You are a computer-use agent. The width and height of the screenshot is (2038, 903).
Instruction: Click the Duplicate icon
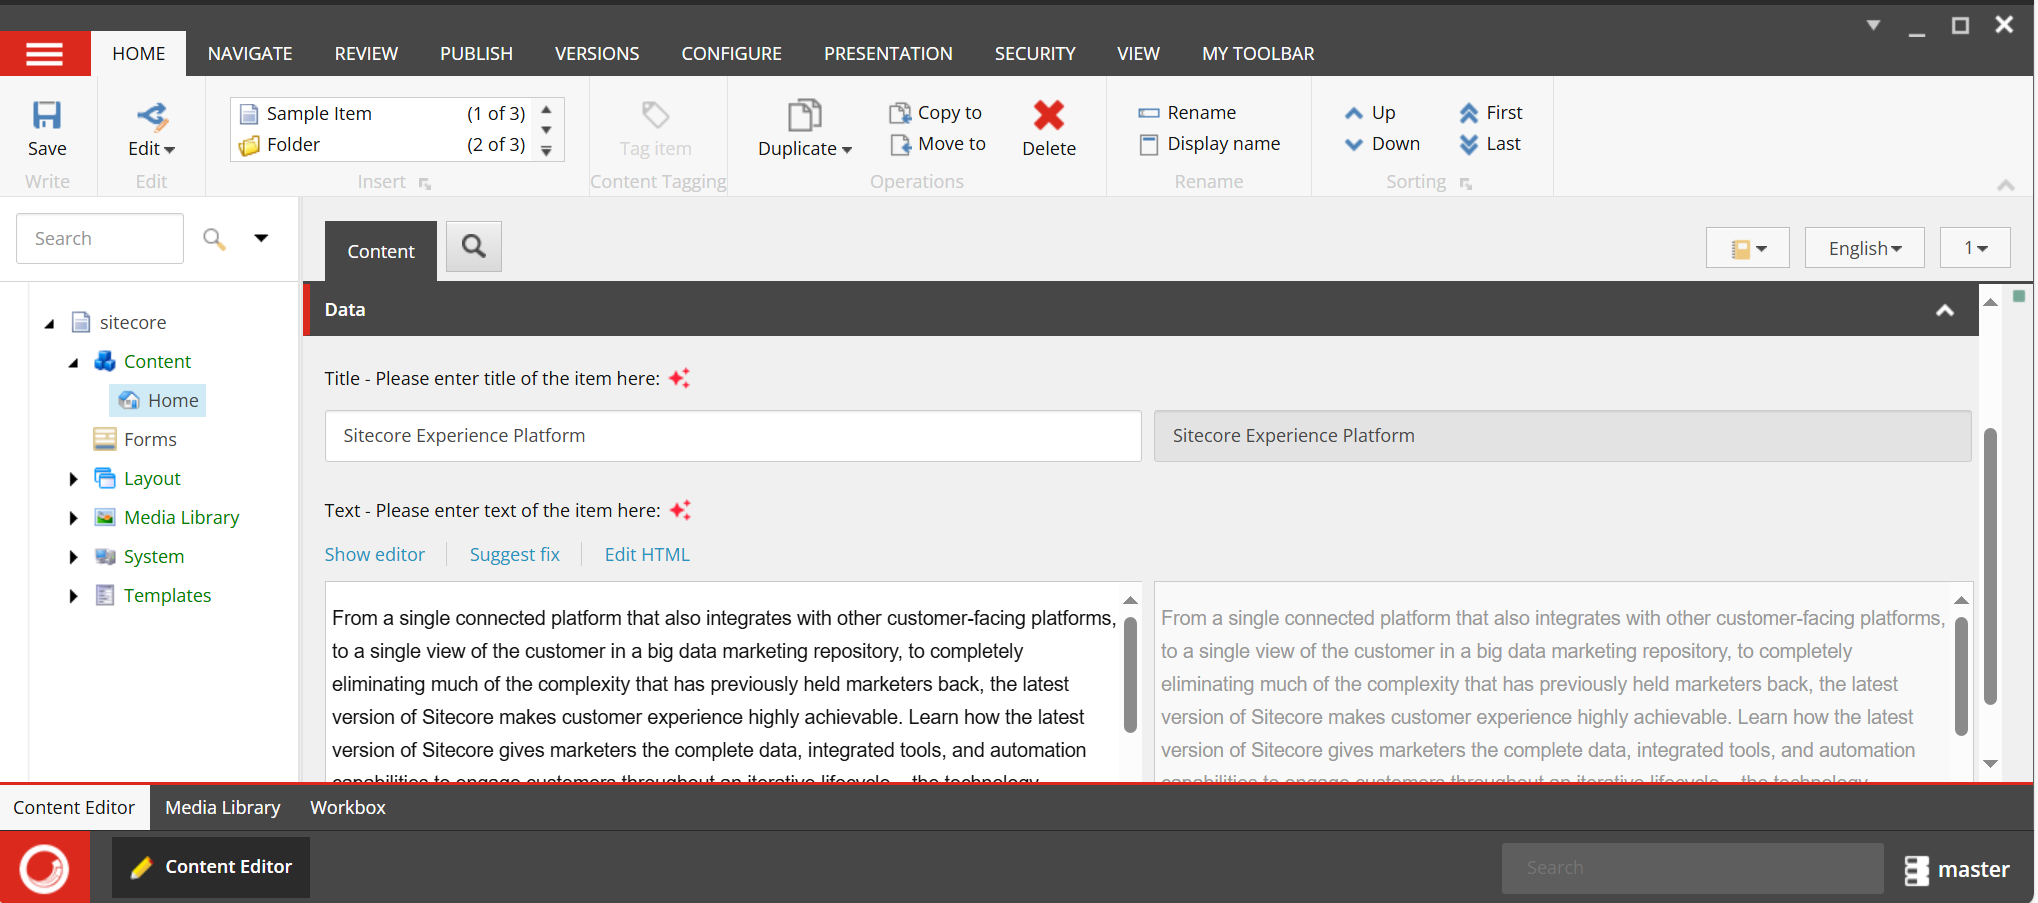(804, 115)
